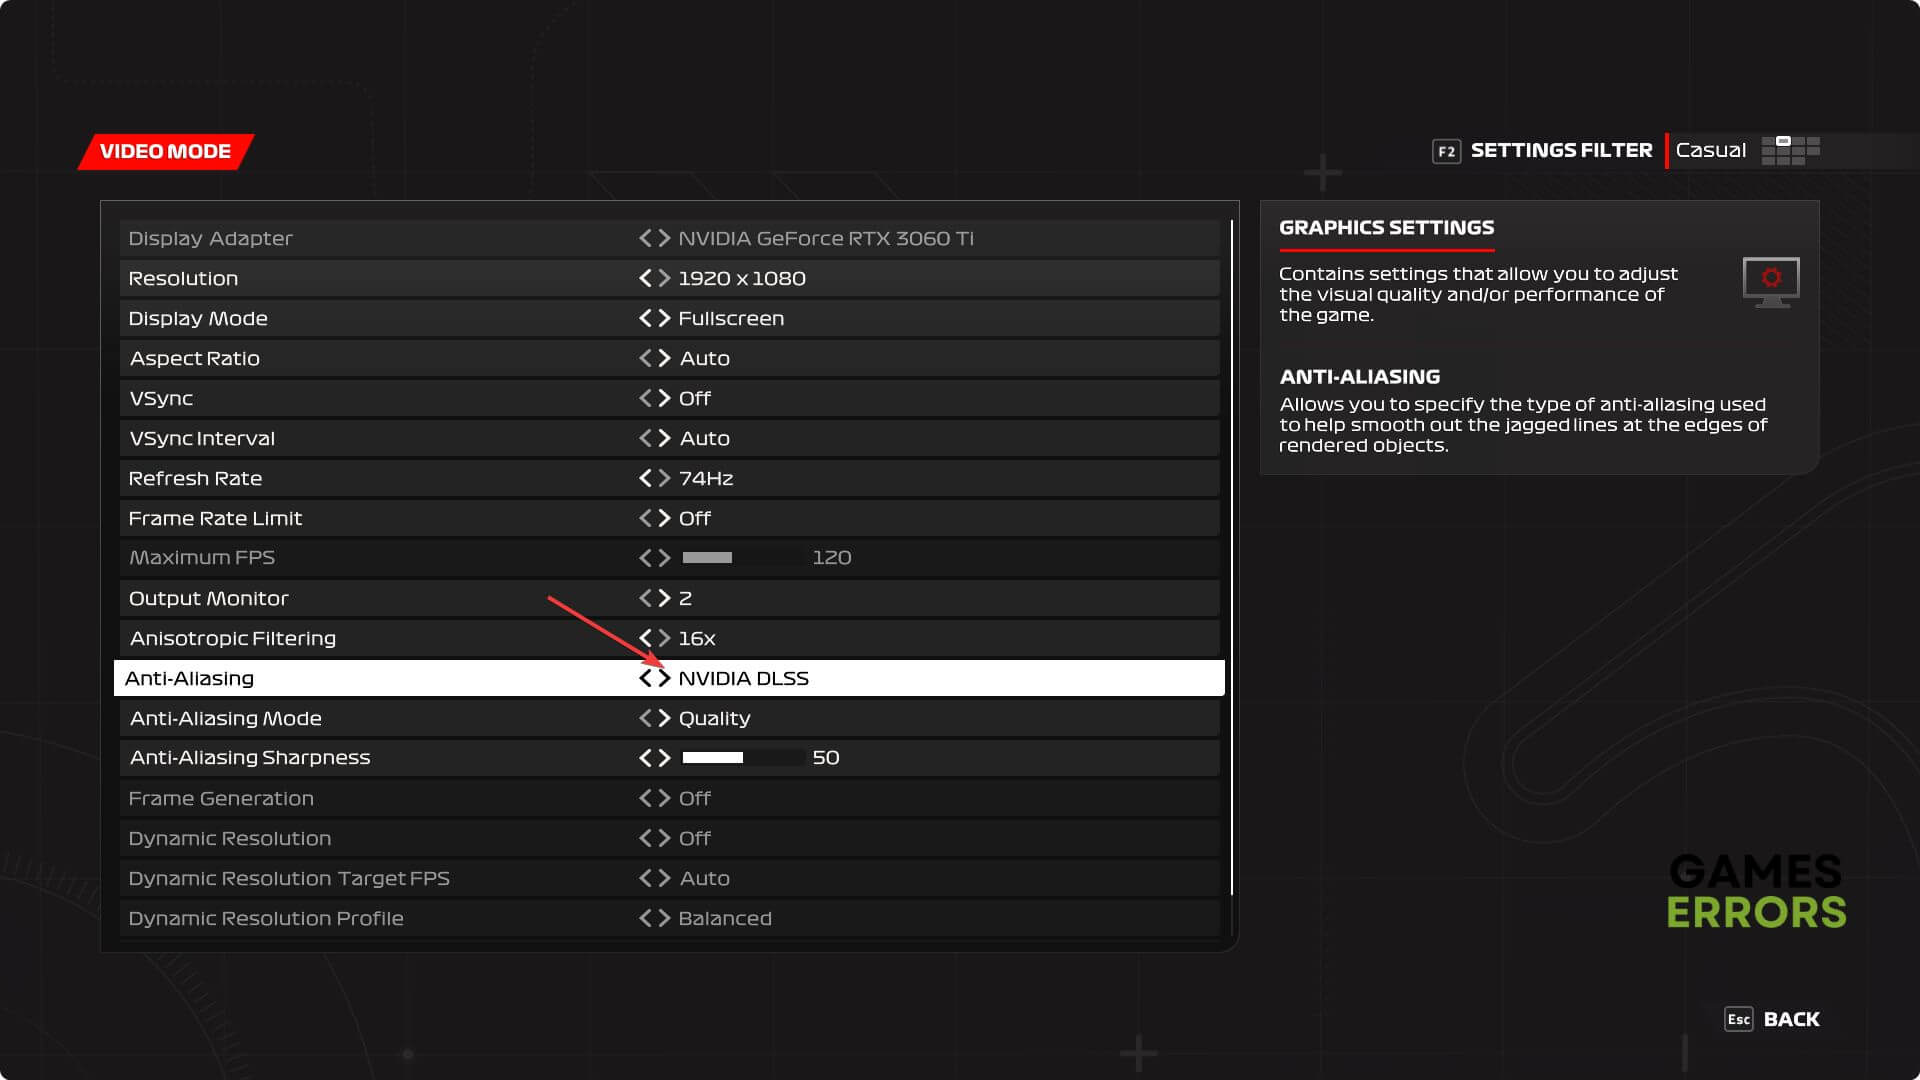Click right arrow for Resolution setting
The width and height of the screenshot is (1920, 1080).
[665, 278]
